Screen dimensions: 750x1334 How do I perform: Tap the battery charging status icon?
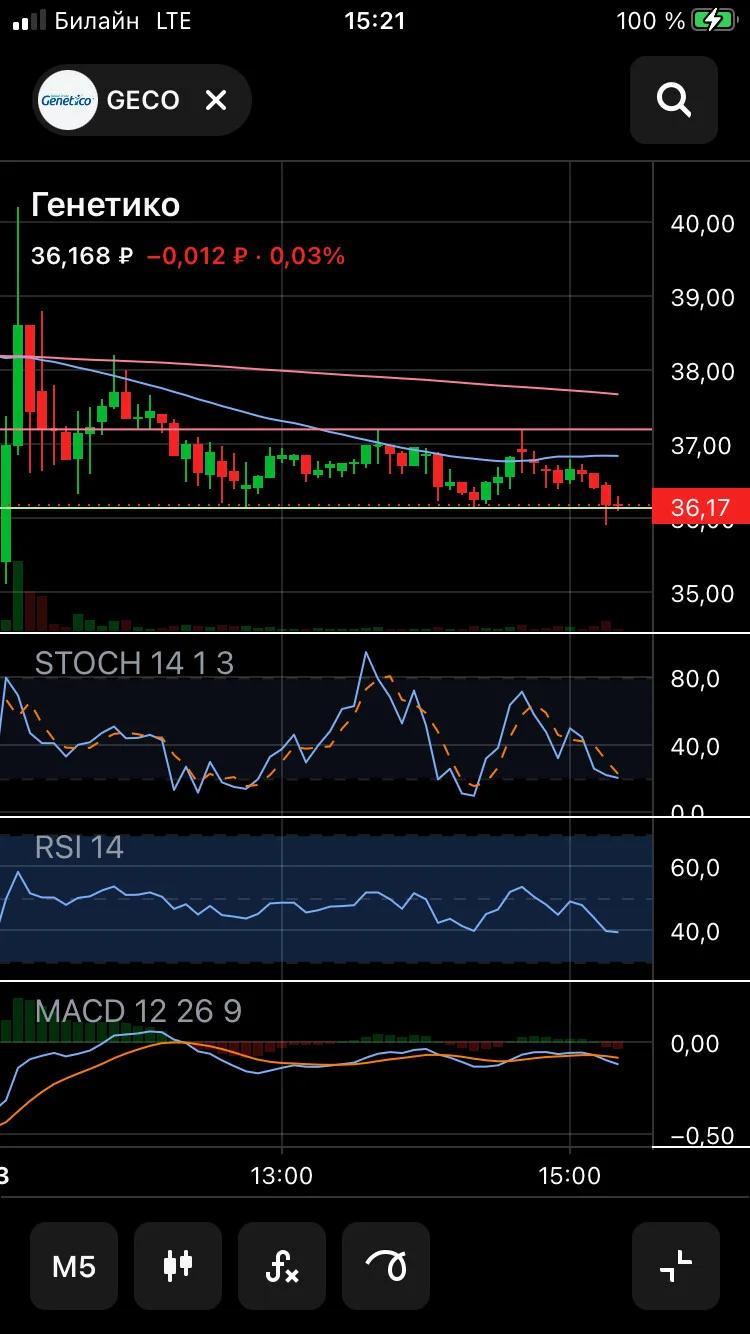click(x=714, y=20)
